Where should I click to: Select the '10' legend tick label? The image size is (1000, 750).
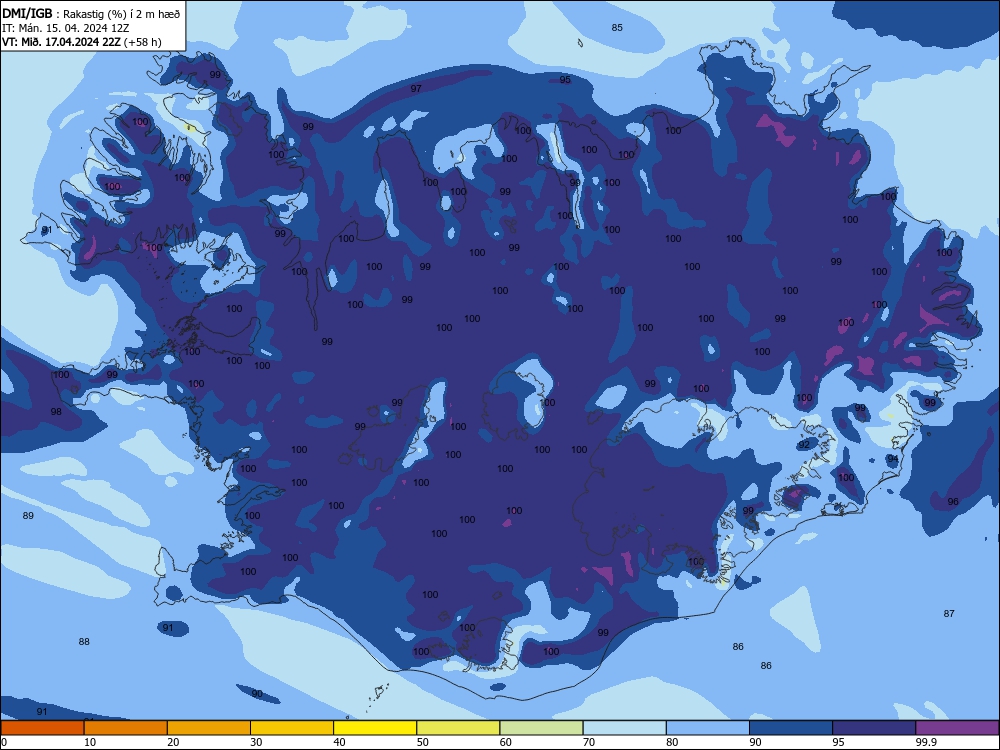point(90,742)
